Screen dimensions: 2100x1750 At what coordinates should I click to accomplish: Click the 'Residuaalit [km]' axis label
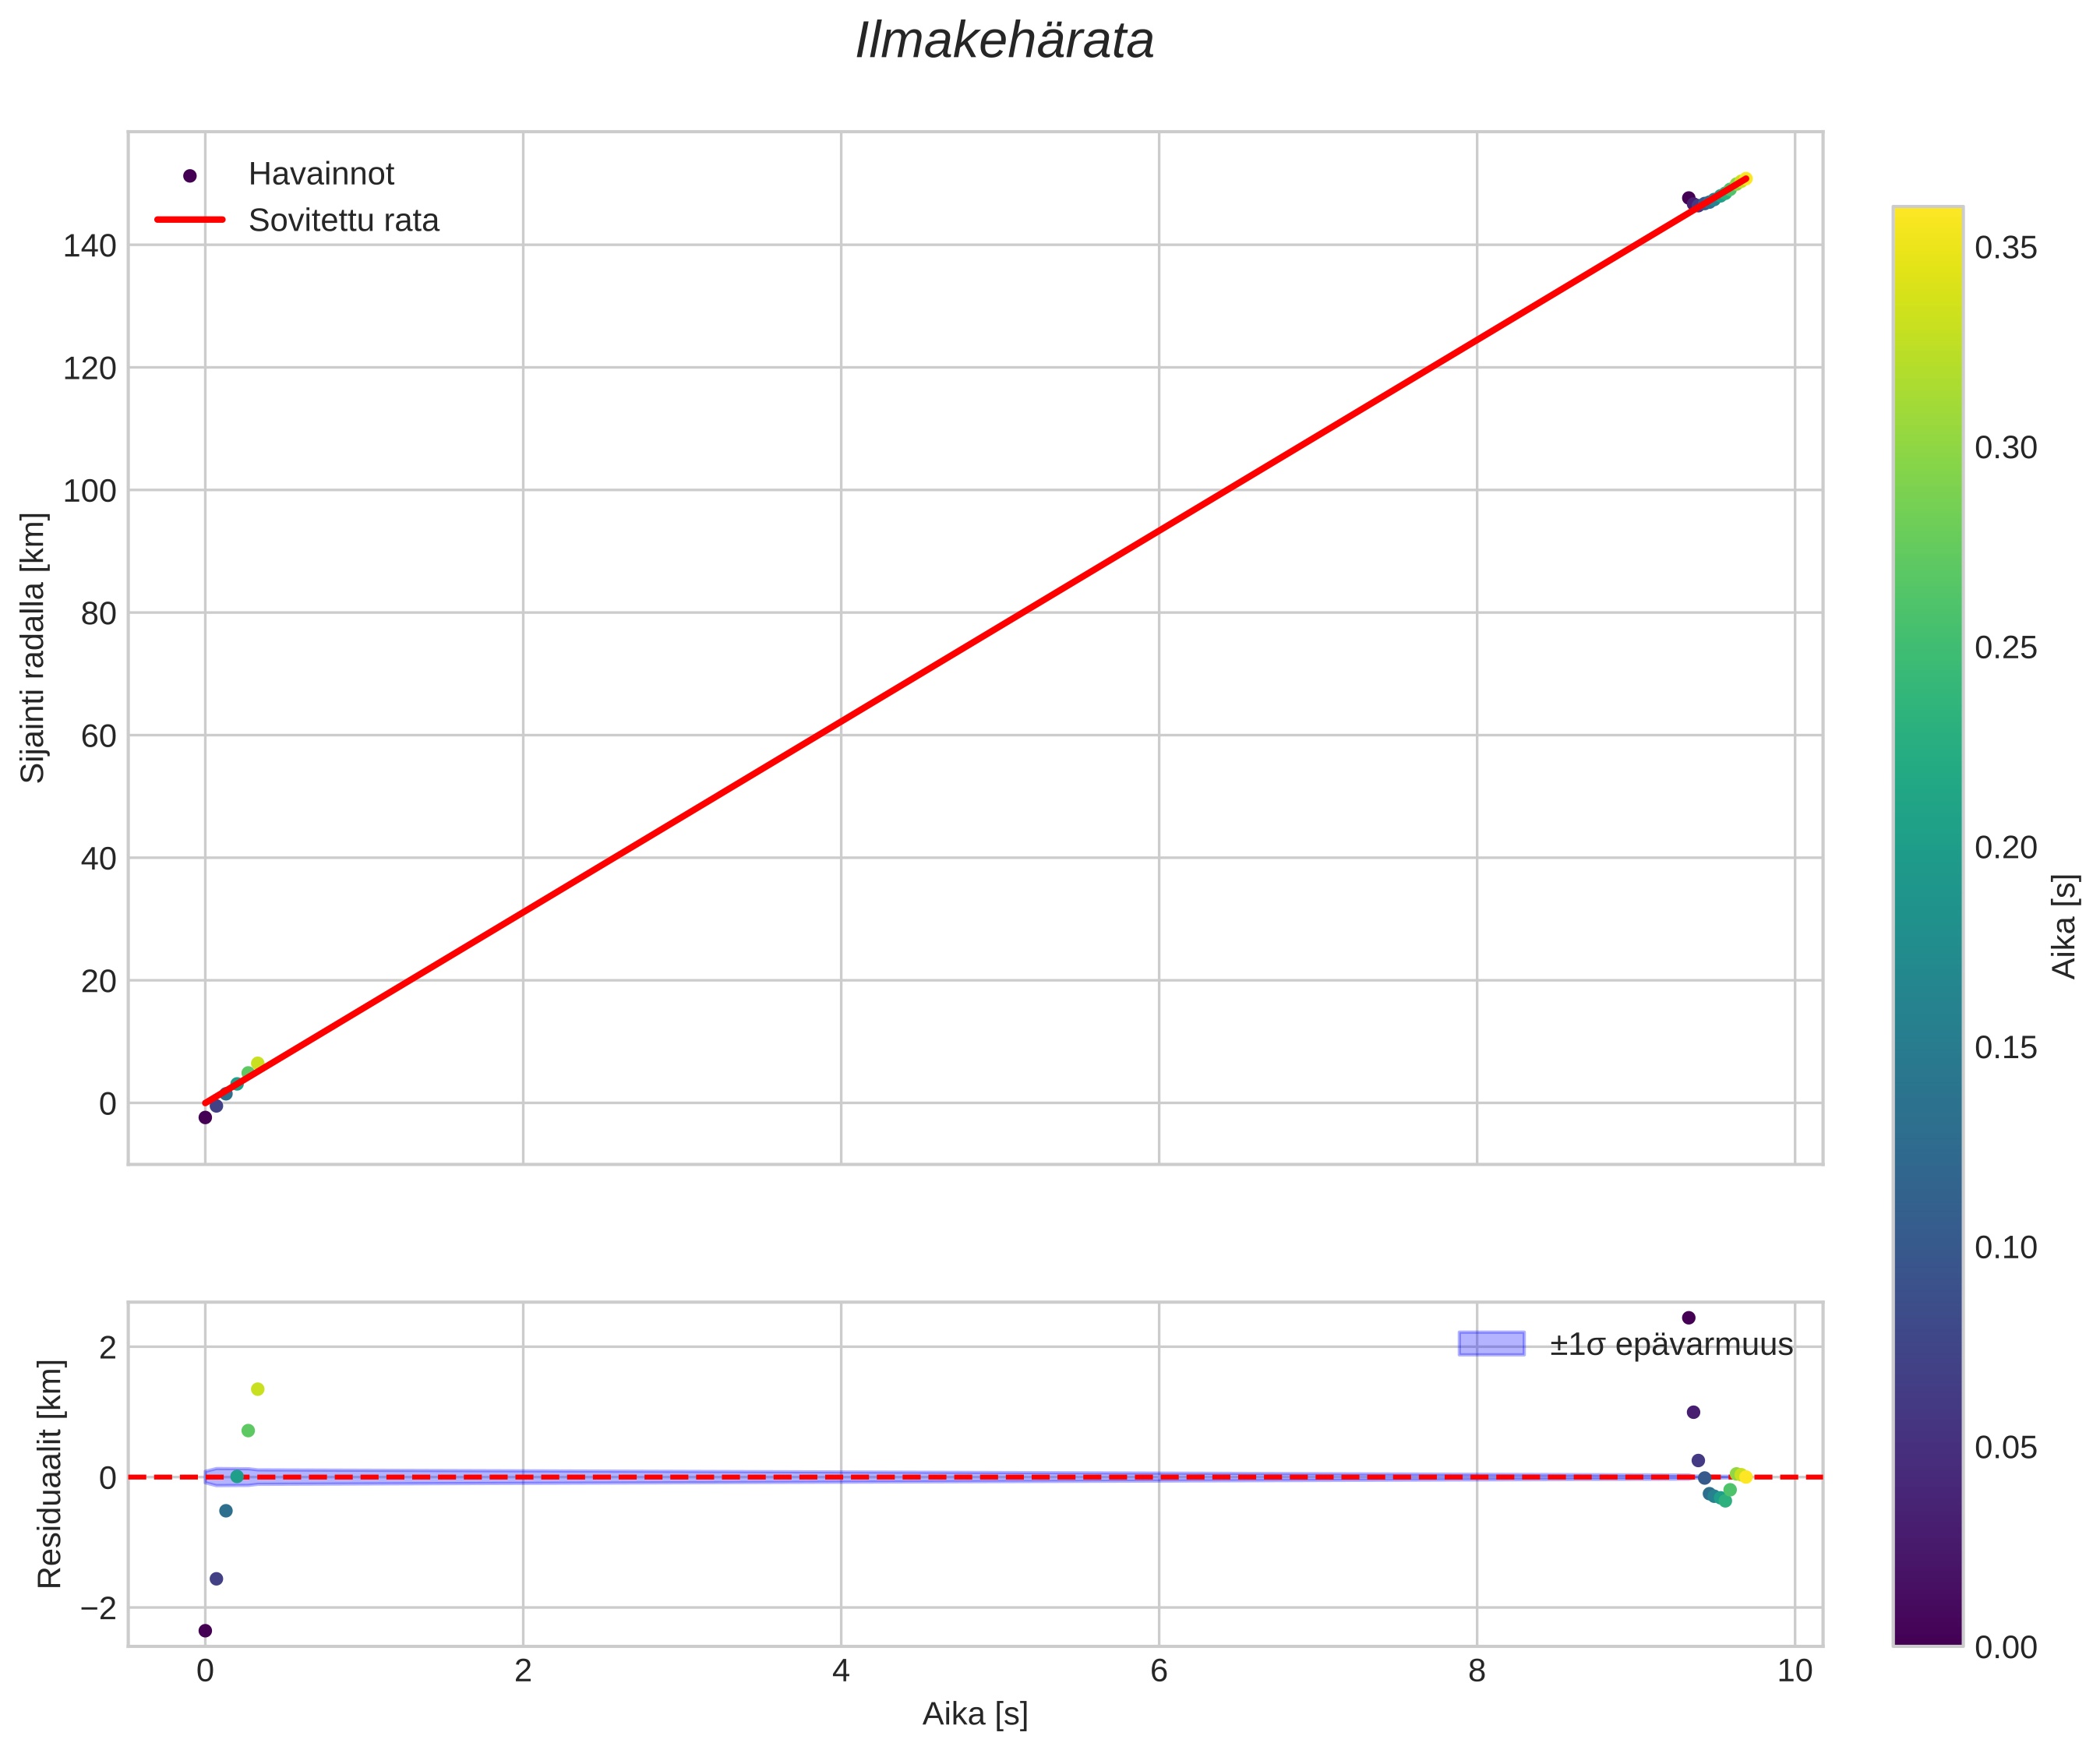coord(49,1474)
